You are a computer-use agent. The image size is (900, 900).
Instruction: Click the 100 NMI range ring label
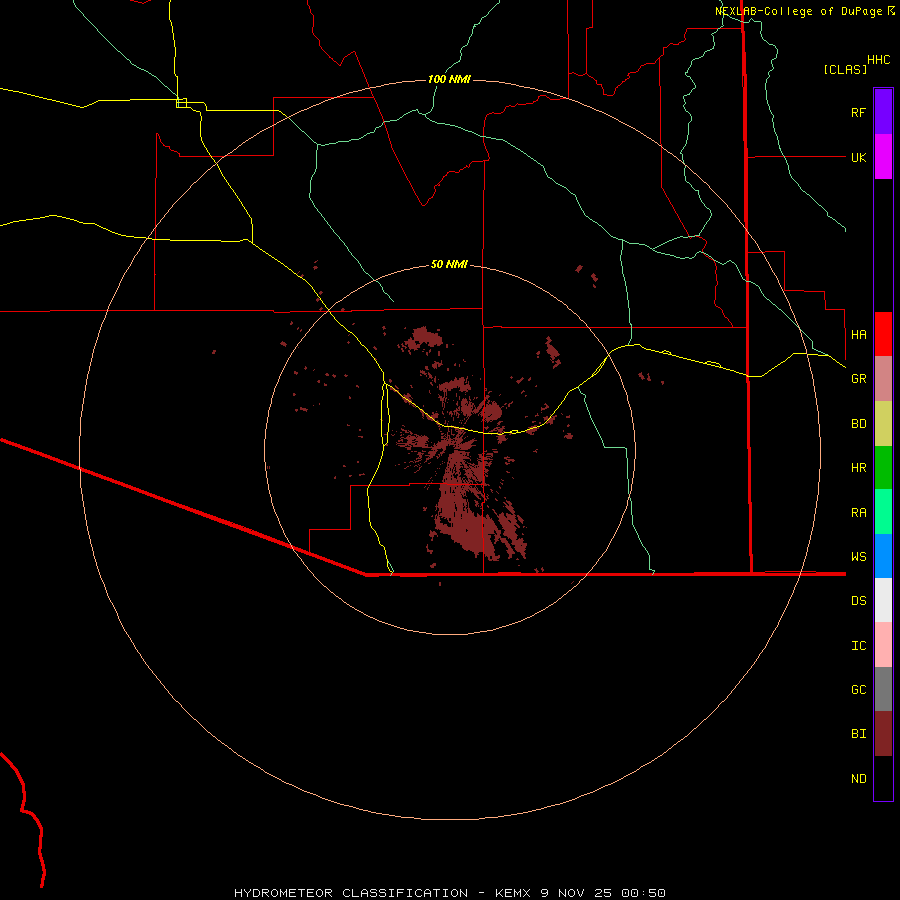449,79
